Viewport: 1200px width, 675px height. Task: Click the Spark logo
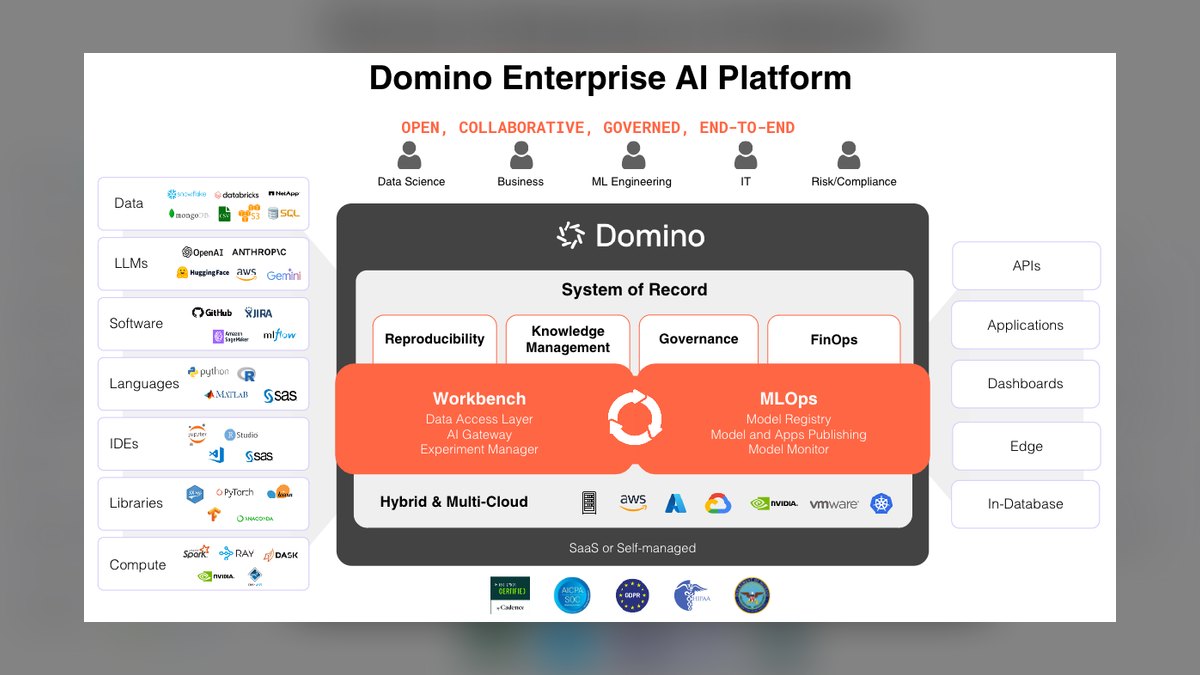196,552
